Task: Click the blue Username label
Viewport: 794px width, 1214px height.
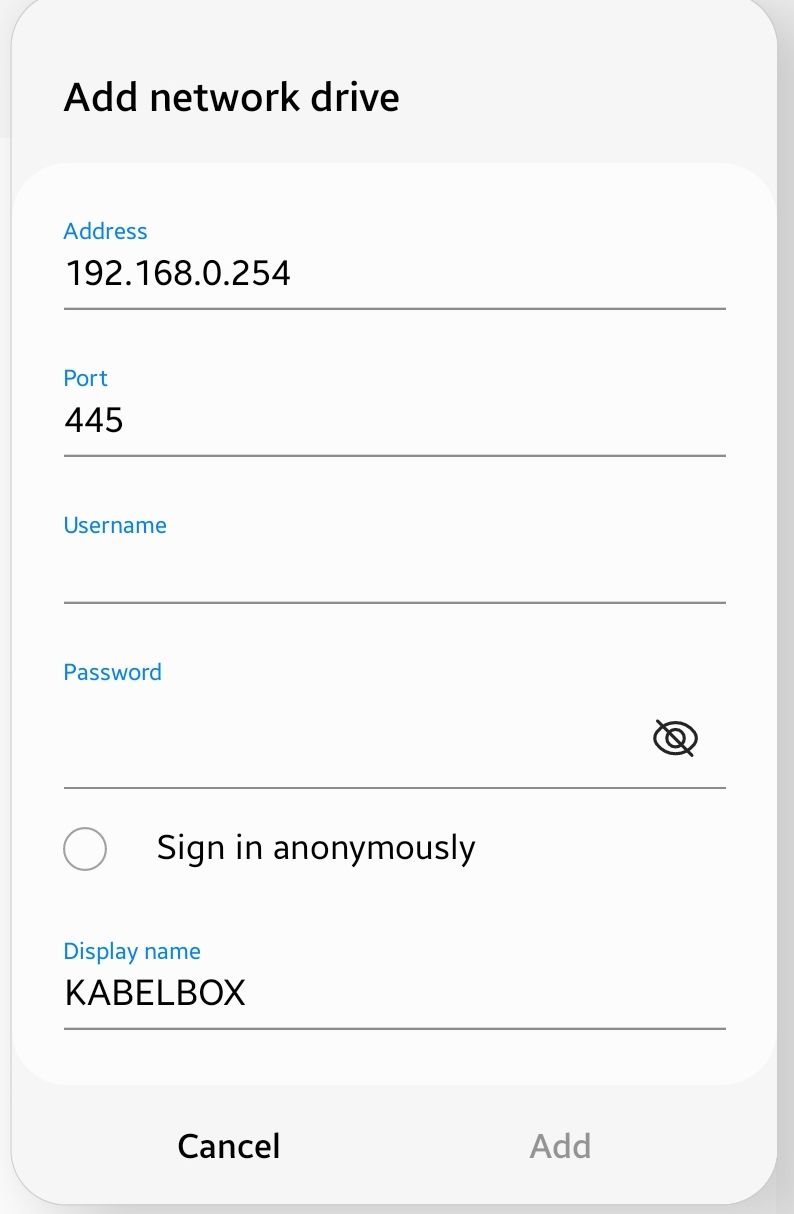Action: [115, 525]
